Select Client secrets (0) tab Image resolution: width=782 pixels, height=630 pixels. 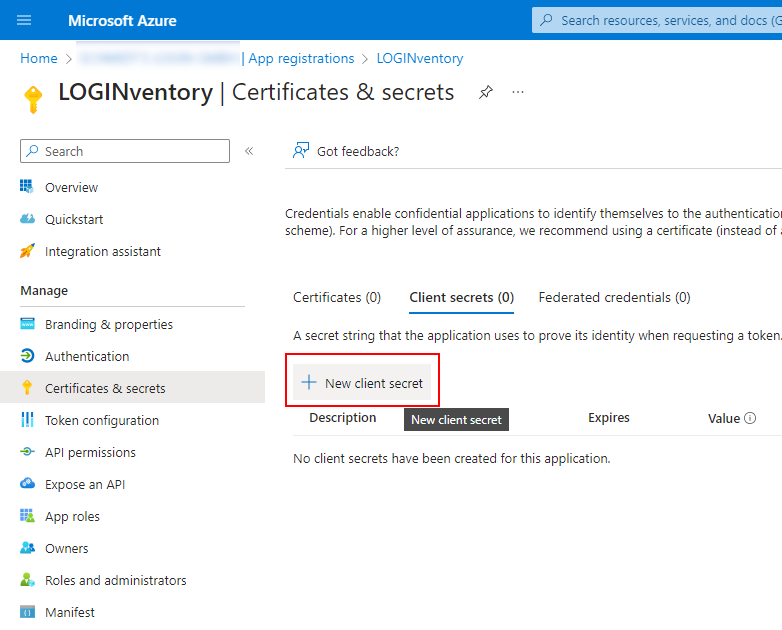pos(461,298)
